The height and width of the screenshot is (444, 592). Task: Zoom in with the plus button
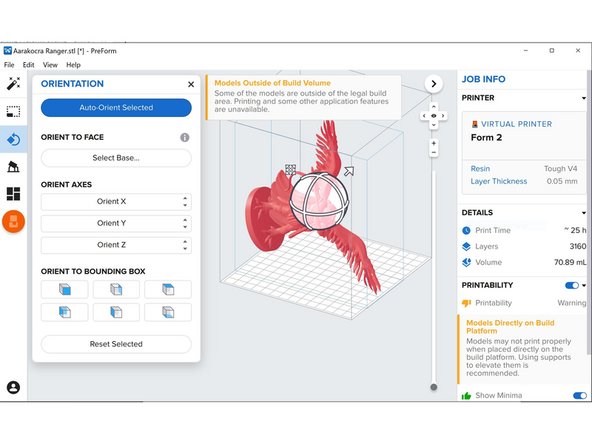point(434,143)
